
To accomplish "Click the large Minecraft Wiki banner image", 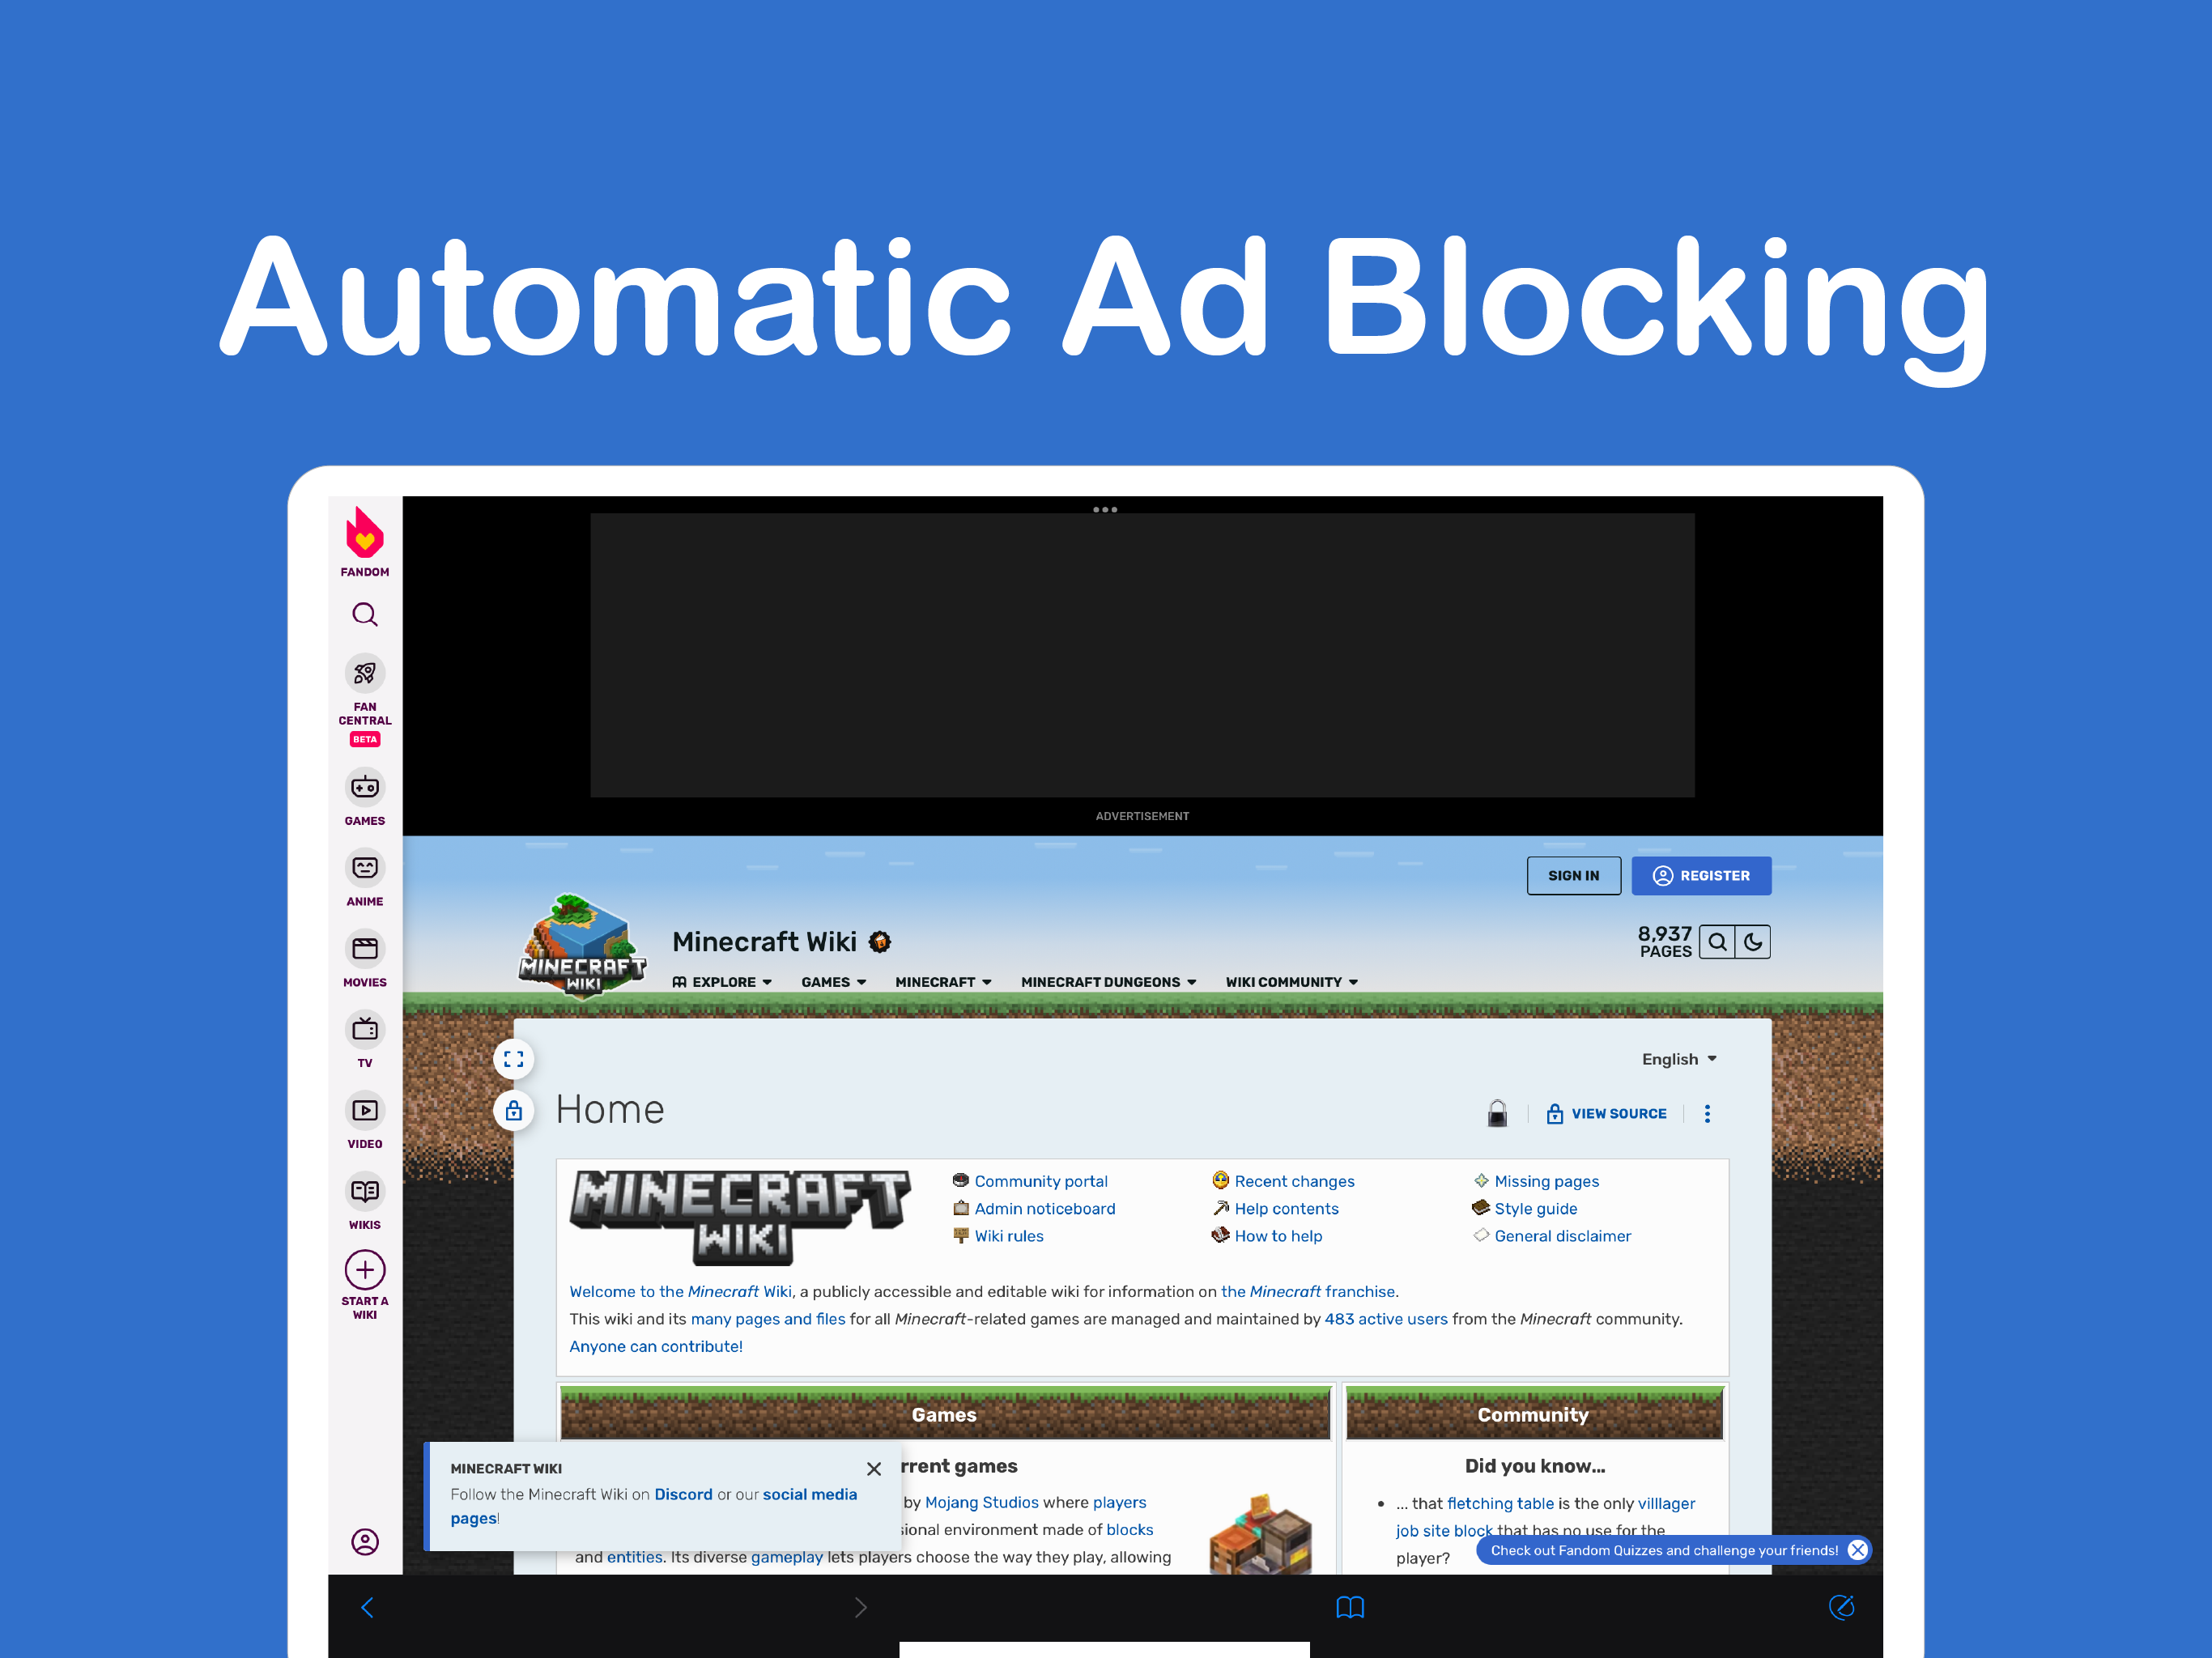I will [x=740, y=1217].
